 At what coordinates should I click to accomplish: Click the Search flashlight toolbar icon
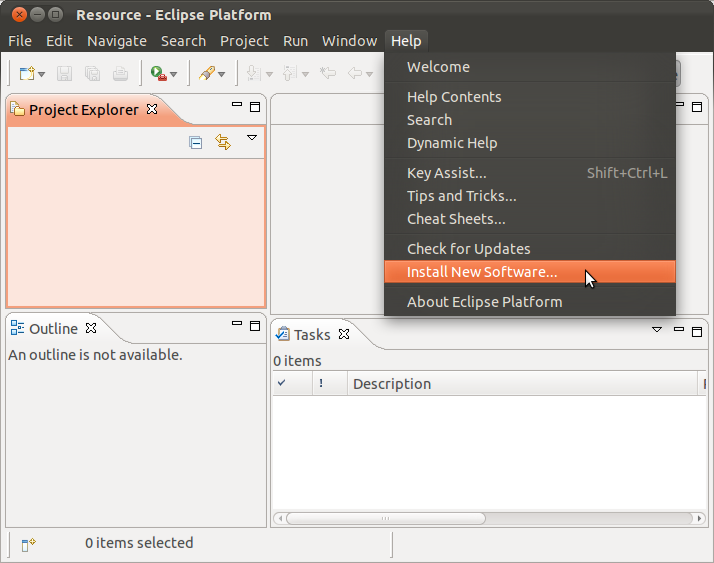[207, 73]
